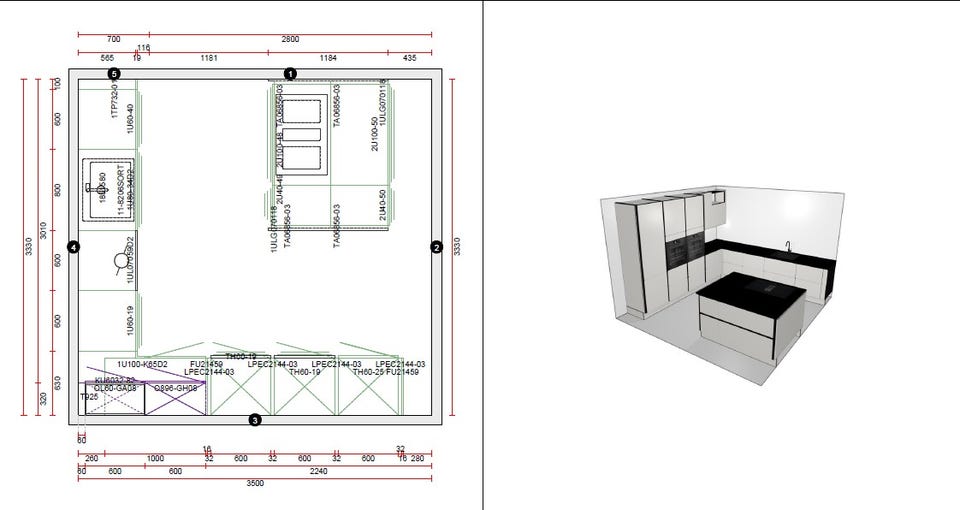Select cabinet label 1U60-19

click(130, 321)
